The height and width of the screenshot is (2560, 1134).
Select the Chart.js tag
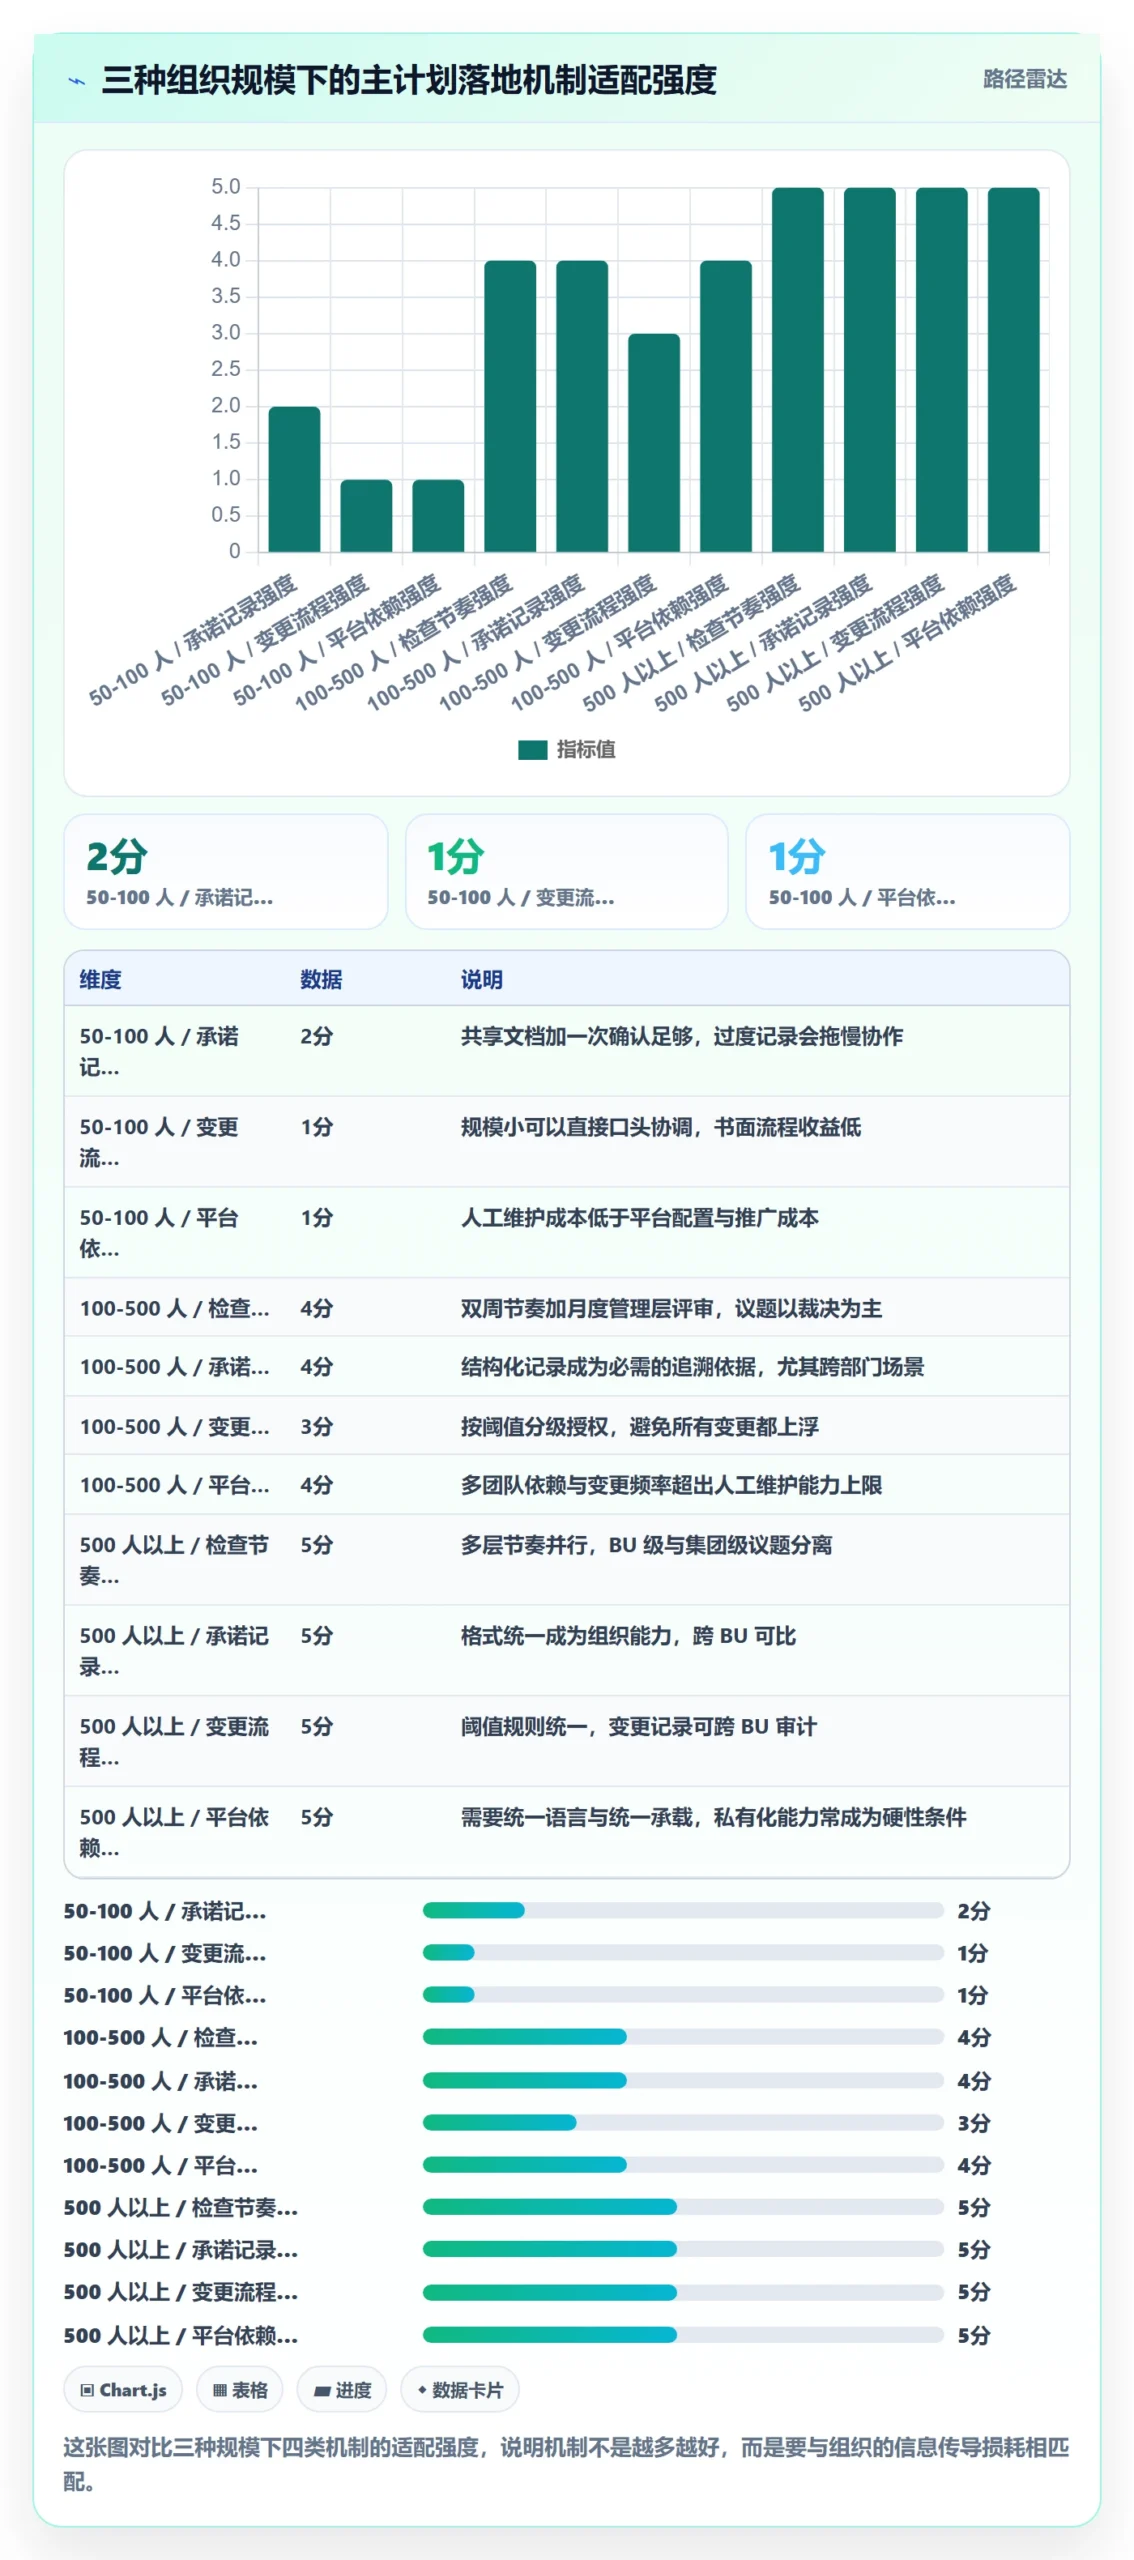(123, 2390)
